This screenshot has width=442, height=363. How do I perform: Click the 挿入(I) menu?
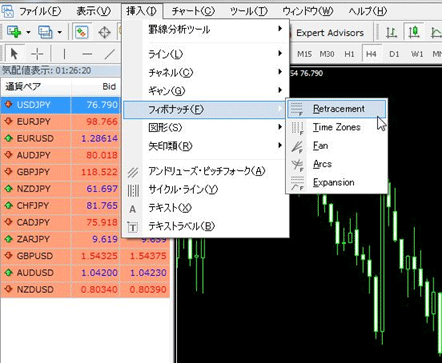click(142, 11)
